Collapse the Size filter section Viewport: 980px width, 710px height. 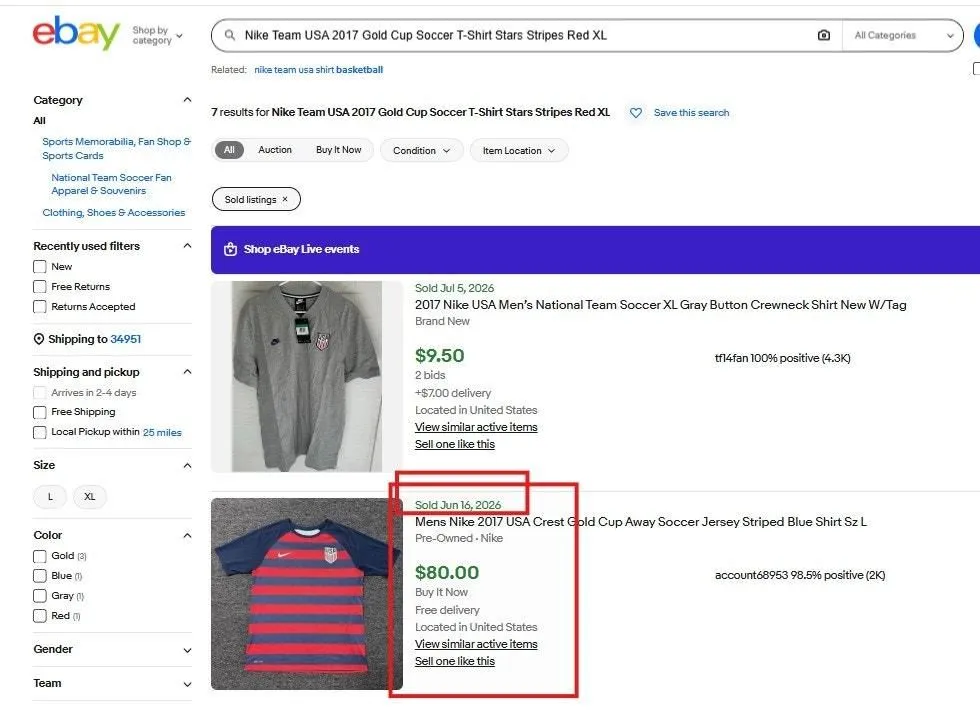click(187, 465)
